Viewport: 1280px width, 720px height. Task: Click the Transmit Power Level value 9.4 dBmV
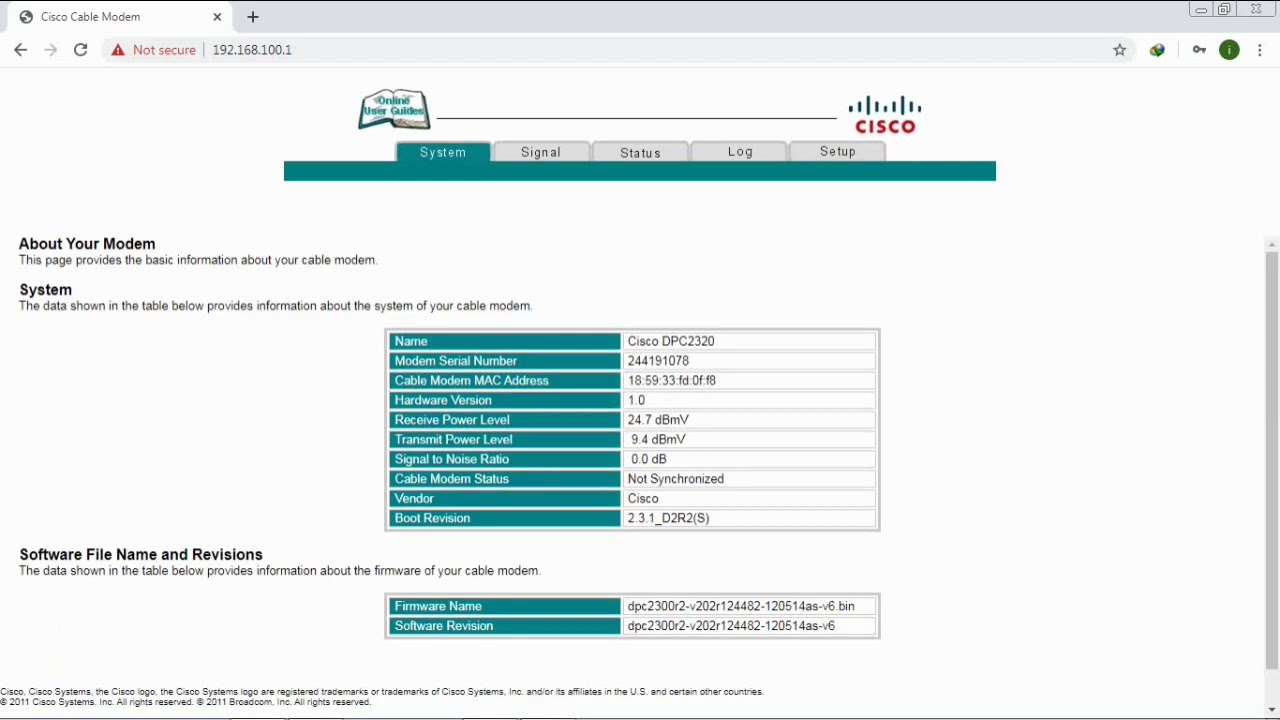pyautogui.click(x=658, y=440)
